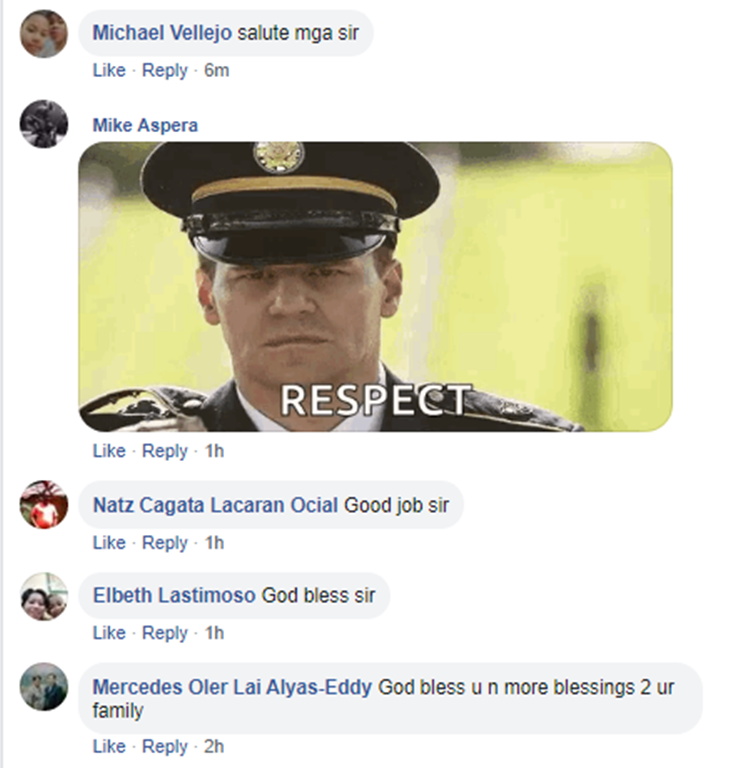The height and width of the screenshot is (768, 750).
Task: Reply to Michael Vellejo's comment
Action: (165, 71)
